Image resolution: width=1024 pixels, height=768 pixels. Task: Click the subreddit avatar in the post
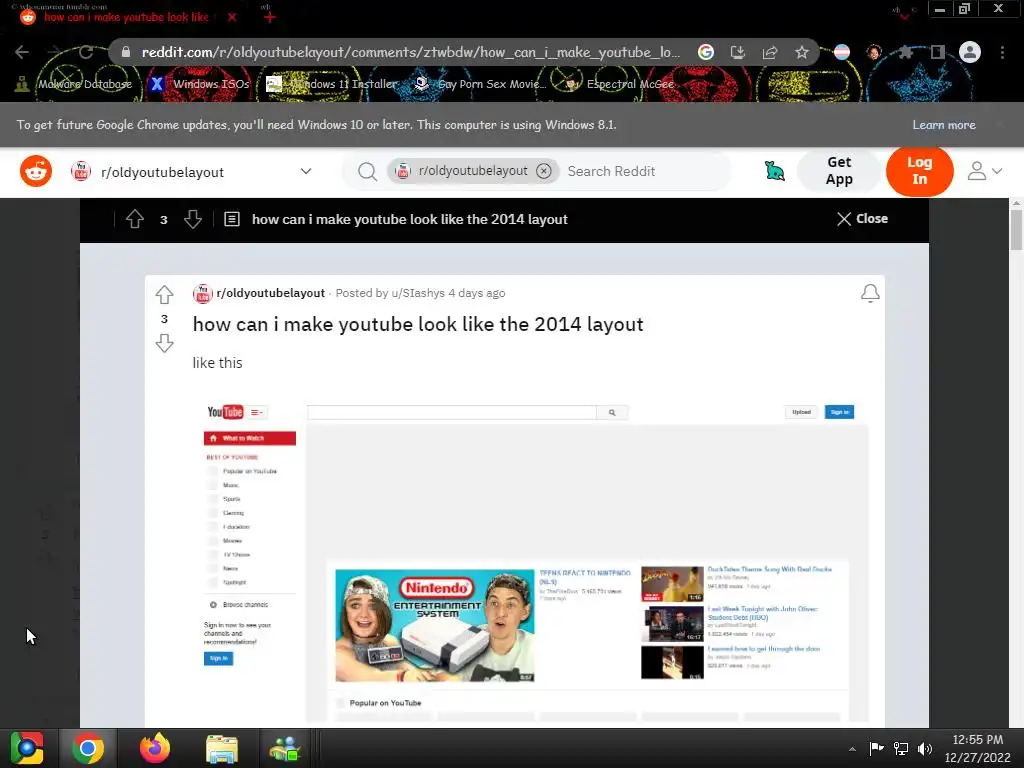coord(202,294)
